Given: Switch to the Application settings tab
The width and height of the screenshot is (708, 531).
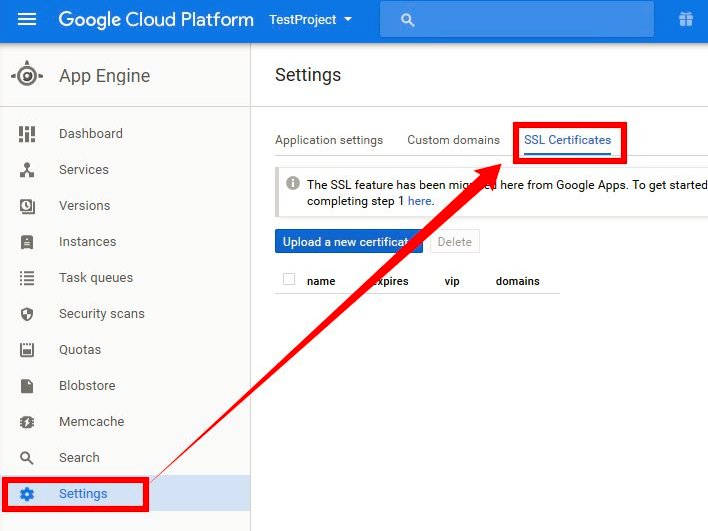Looking at the screenshot, I should coord(329,140).
